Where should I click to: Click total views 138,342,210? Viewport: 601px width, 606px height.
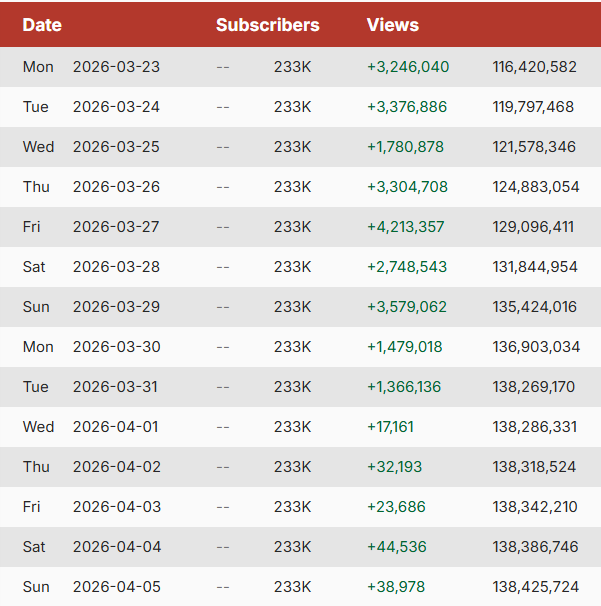coord(535,507)
